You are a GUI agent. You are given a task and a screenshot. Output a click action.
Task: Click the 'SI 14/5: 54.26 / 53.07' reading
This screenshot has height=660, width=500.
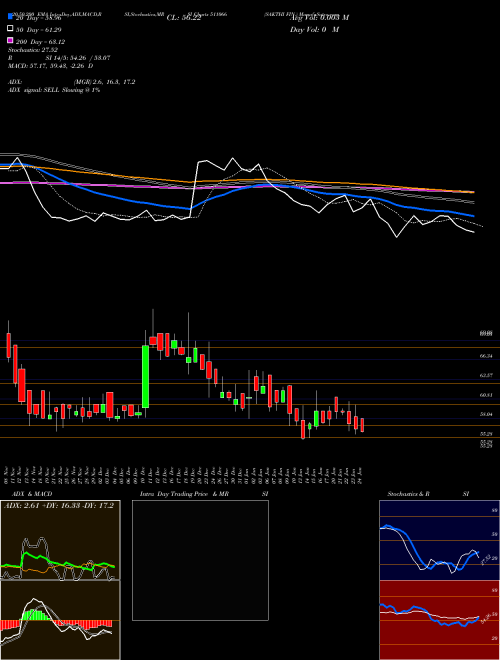pos(77,58)
